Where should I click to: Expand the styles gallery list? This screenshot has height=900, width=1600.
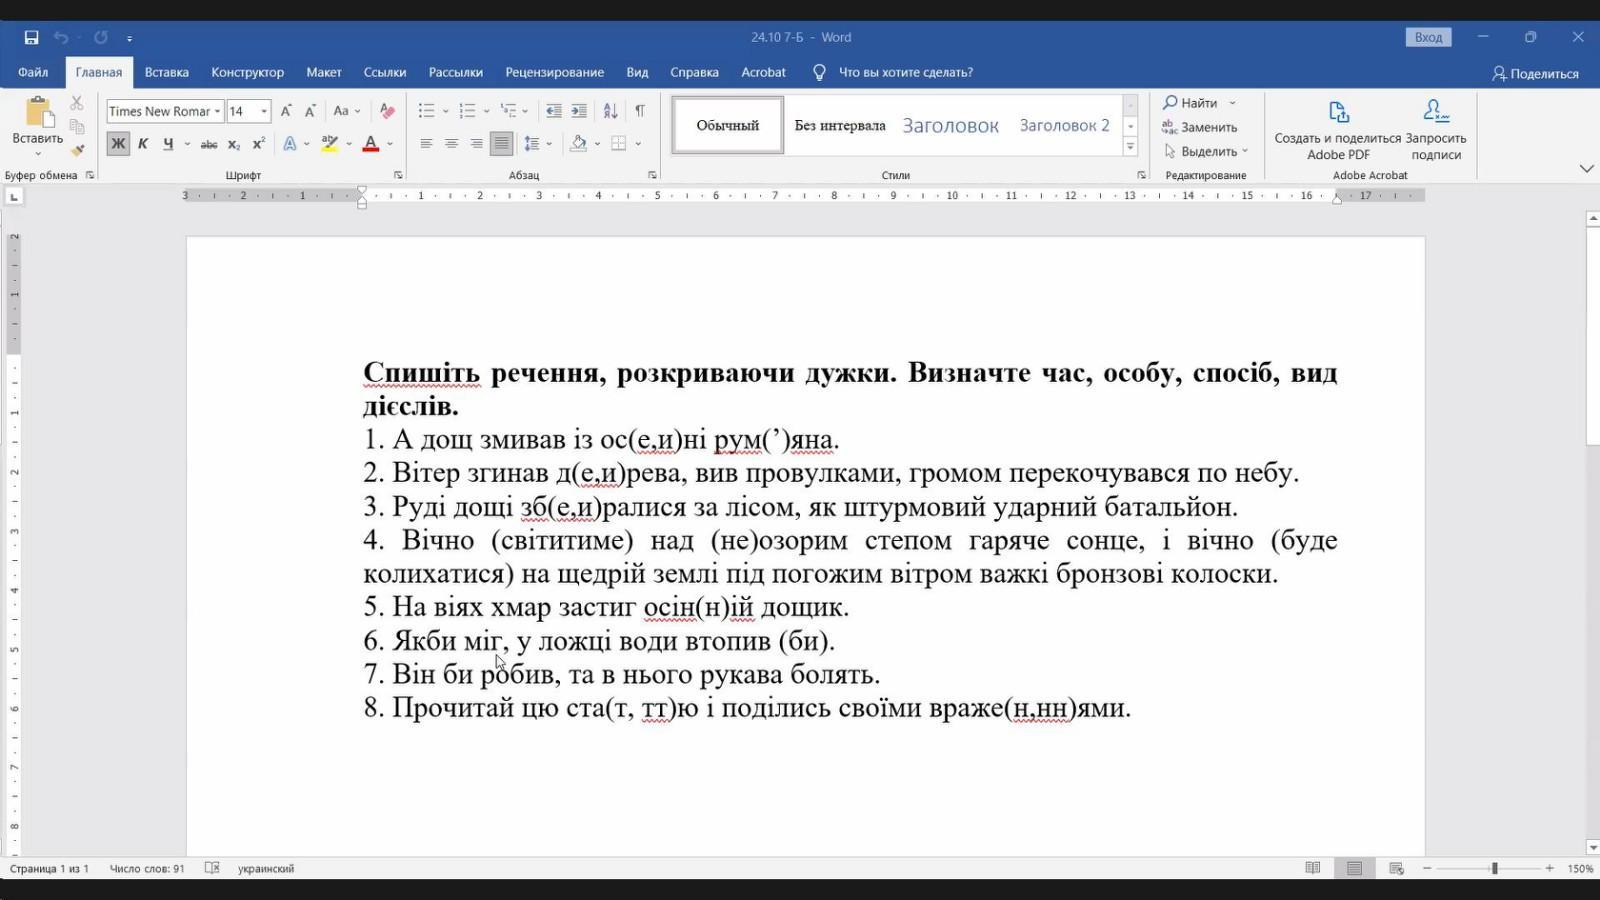(1131, 147)
